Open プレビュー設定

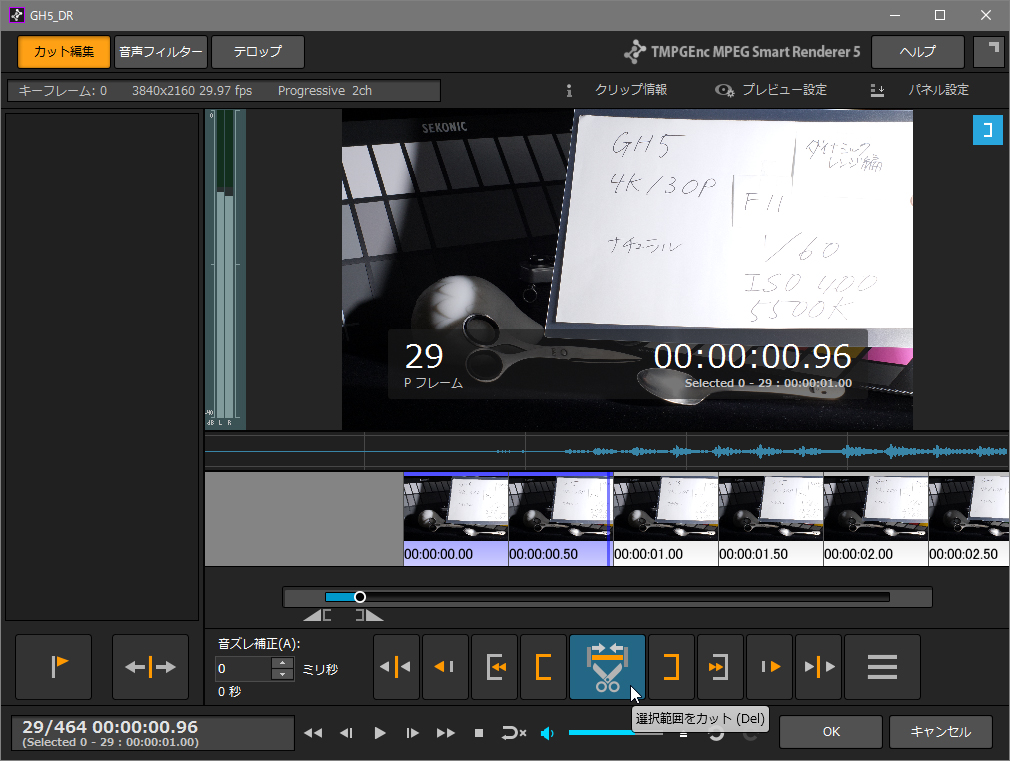(771, 90)
